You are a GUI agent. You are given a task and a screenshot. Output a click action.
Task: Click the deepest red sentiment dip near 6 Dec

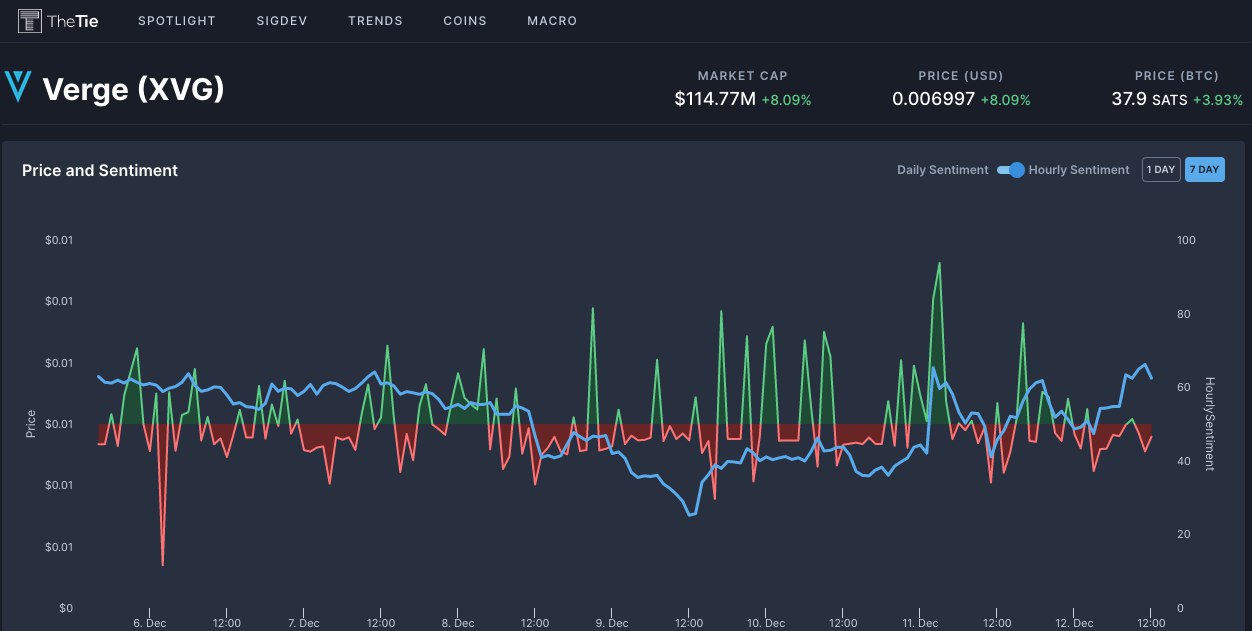click(x=162, y=564)
